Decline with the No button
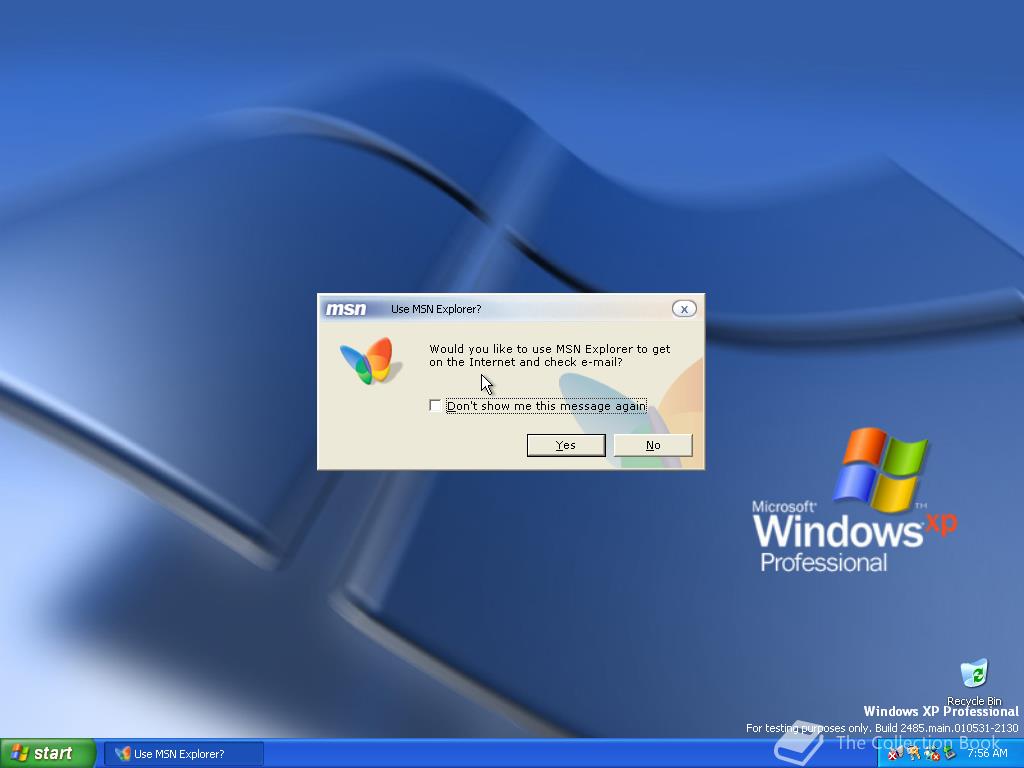Viewport: 1024px width, 768px height. pos(653,445)
